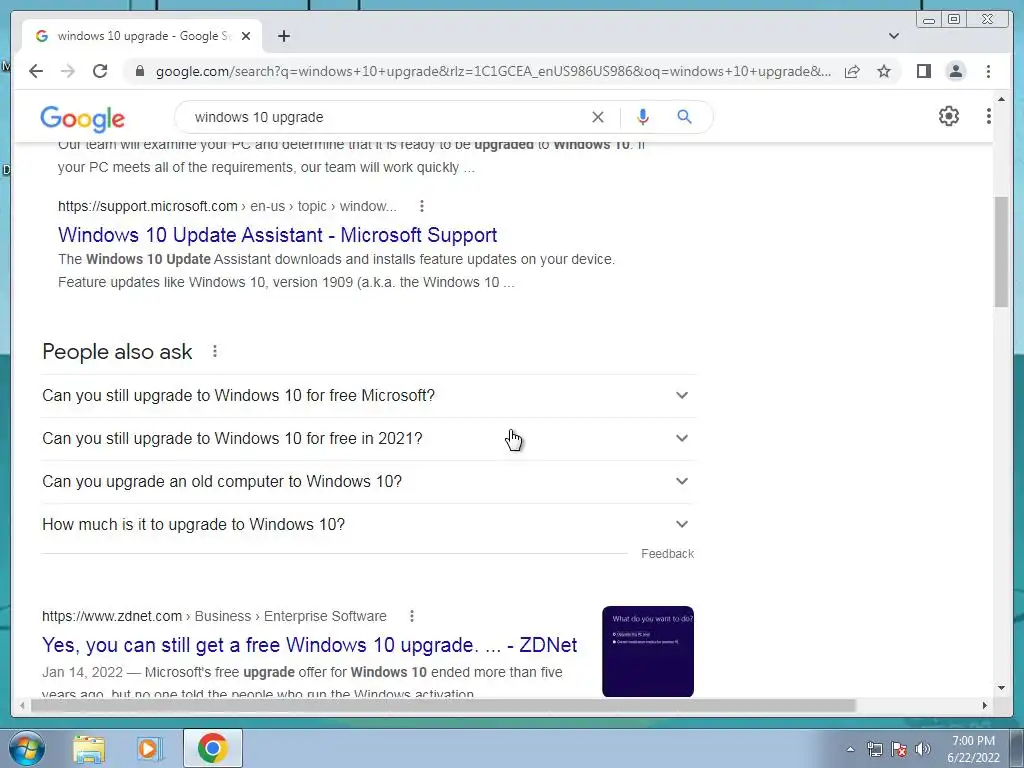Open the volume control in tray
The width and height of the screenshot is (1024, 768).
click(923, 749)
